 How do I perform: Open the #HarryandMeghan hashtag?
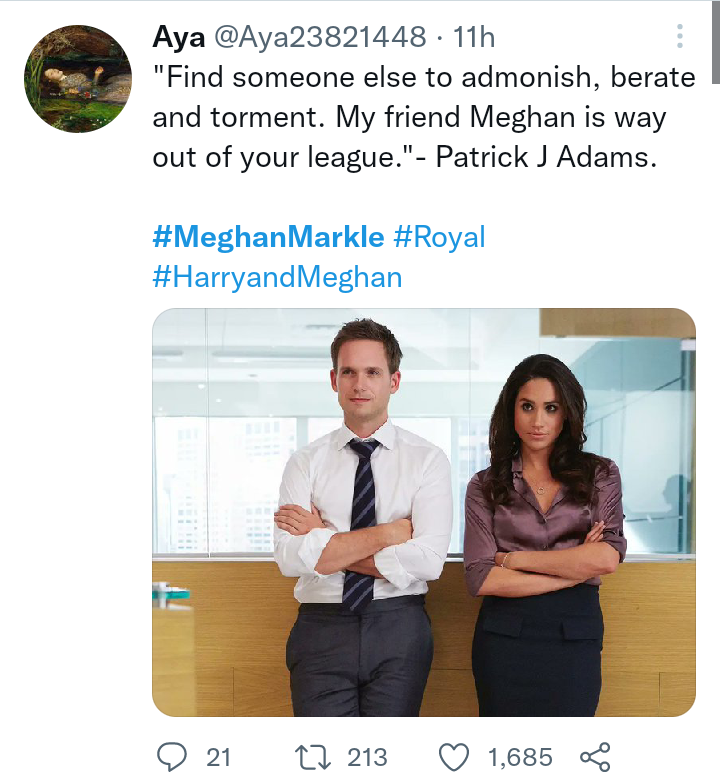tap(277, 277)
